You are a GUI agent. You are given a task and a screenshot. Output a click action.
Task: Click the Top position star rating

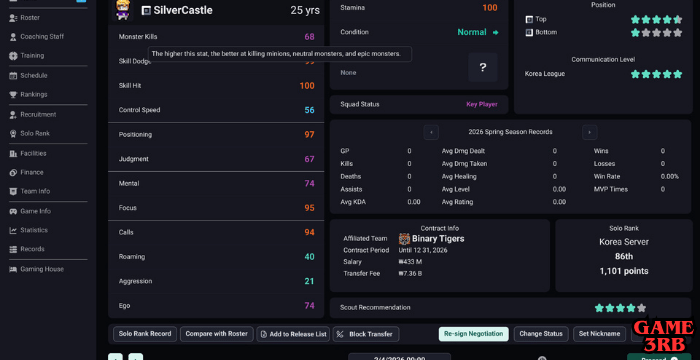tap(656, 19)
